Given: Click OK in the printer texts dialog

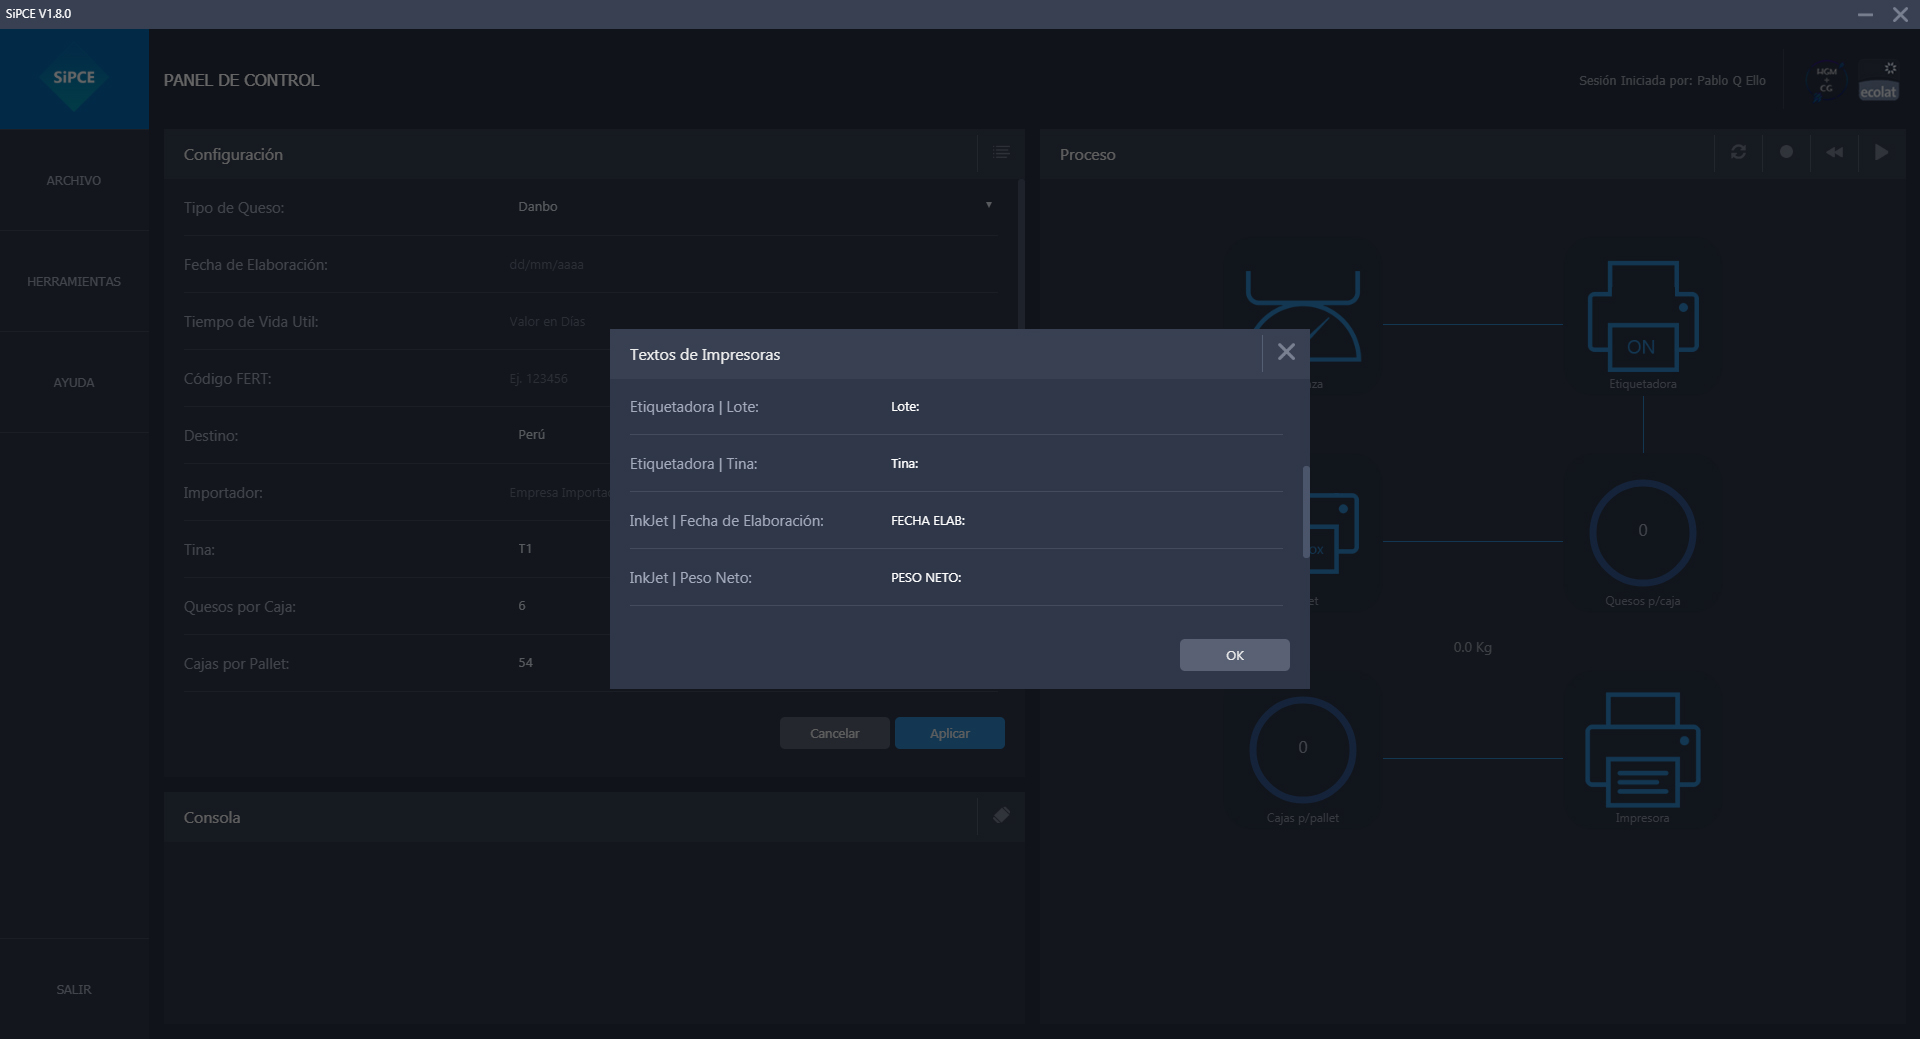Looking at the screenshot, I should [1234, 655].
